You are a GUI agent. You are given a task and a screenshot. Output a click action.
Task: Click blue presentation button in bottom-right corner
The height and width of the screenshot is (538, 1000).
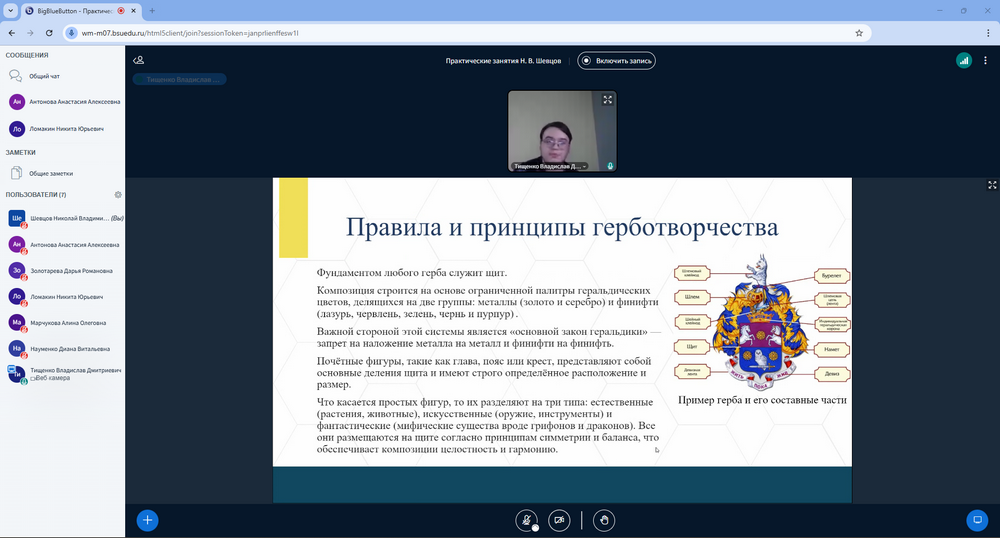pos(977,519)
